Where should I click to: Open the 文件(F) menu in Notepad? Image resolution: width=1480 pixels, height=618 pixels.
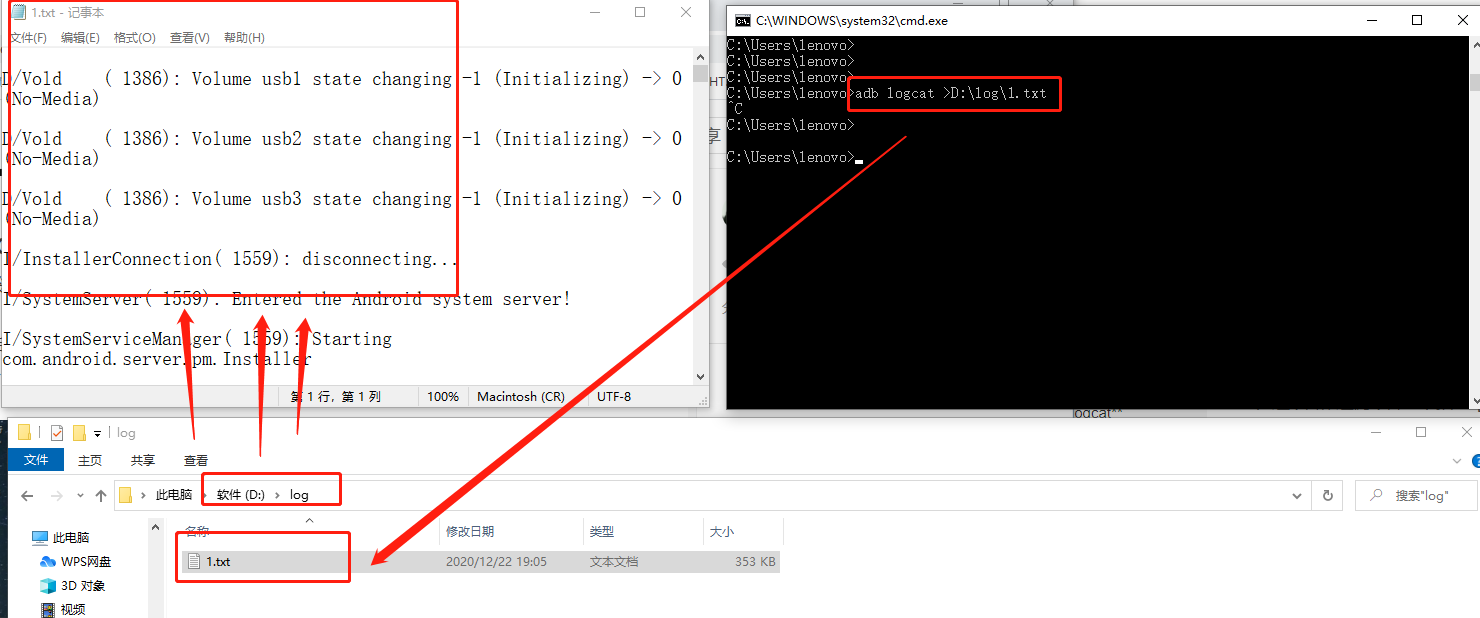click(x=28, y=38)
